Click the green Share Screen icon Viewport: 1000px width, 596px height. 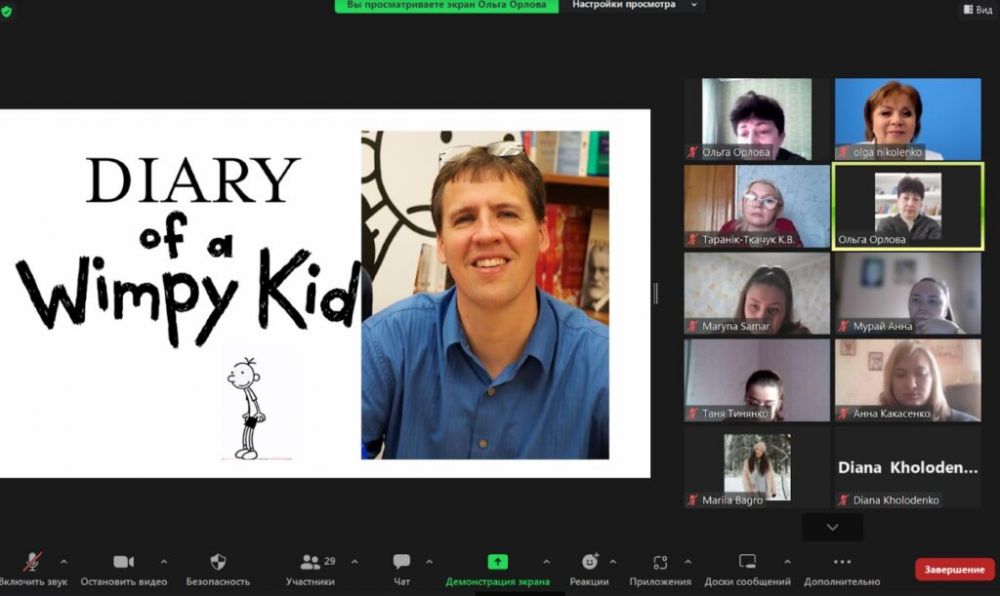click(x=497, y=562)
